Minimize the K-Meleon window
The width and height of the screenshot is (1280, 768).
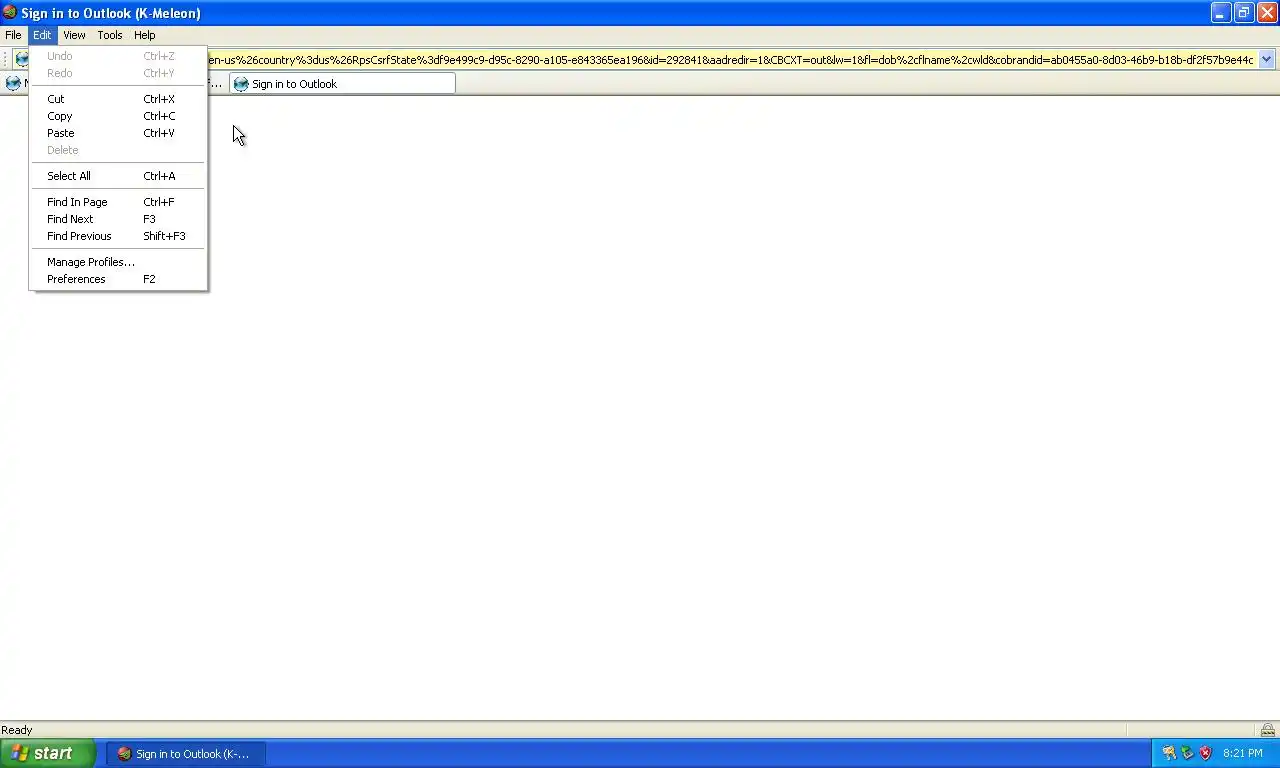(x=1221, y=13)
